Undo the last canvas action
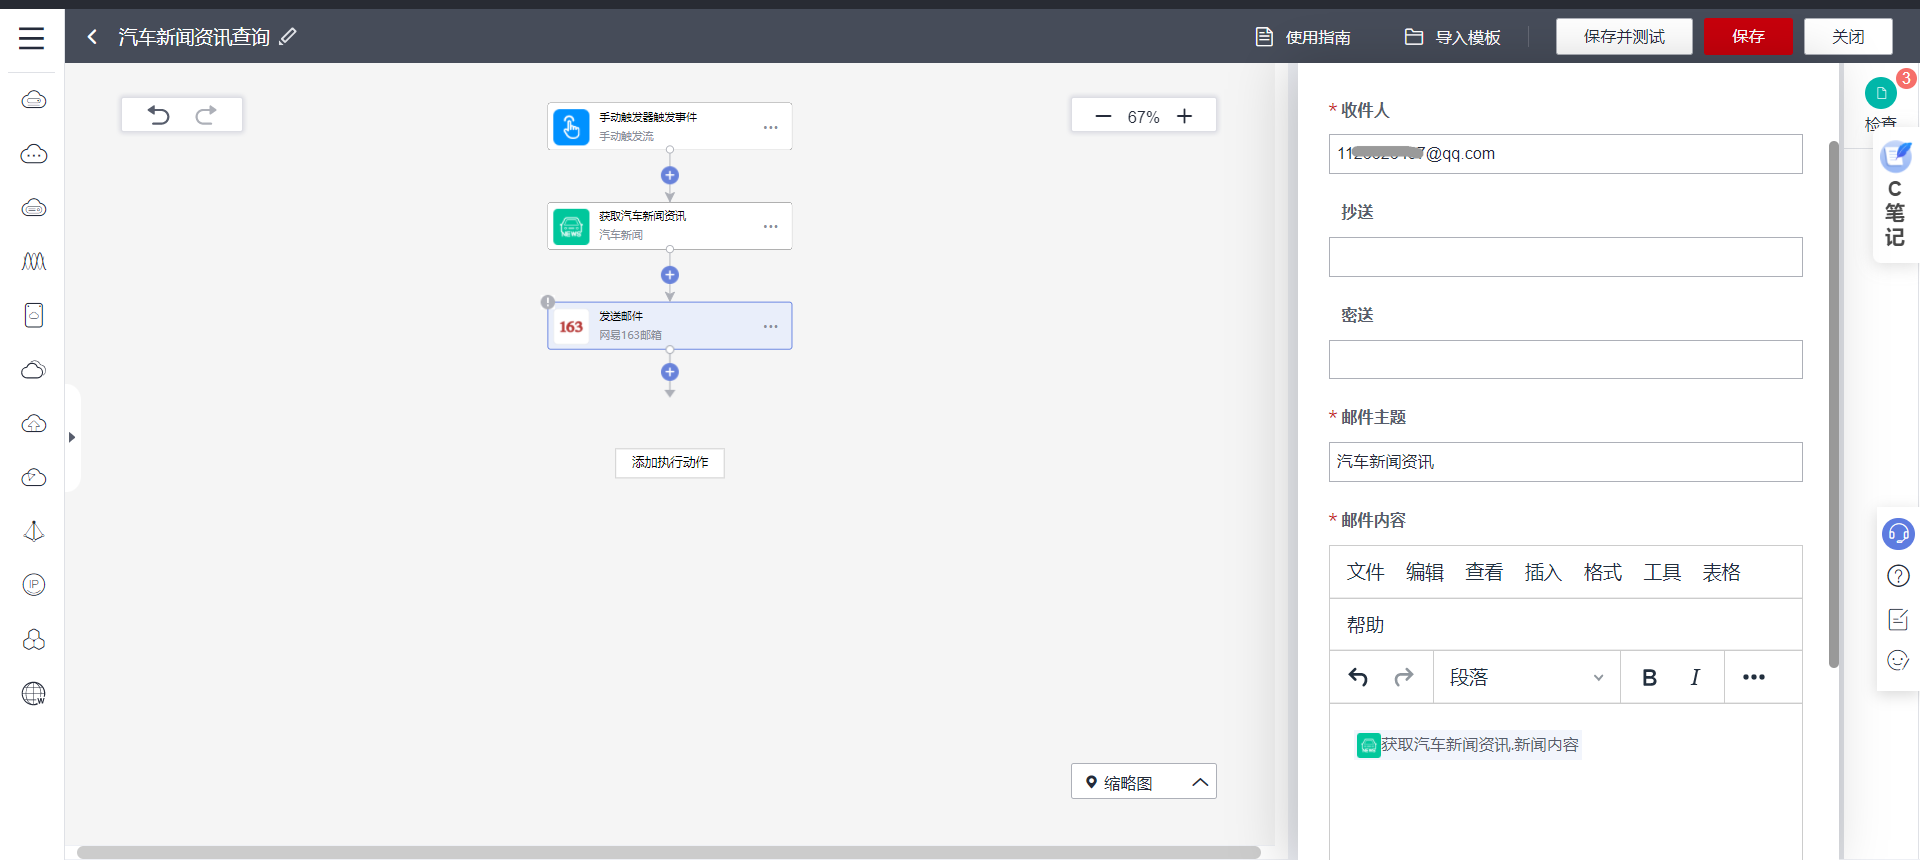The height and width of the screenshot is (860, 1920). [x=159, y=115]
